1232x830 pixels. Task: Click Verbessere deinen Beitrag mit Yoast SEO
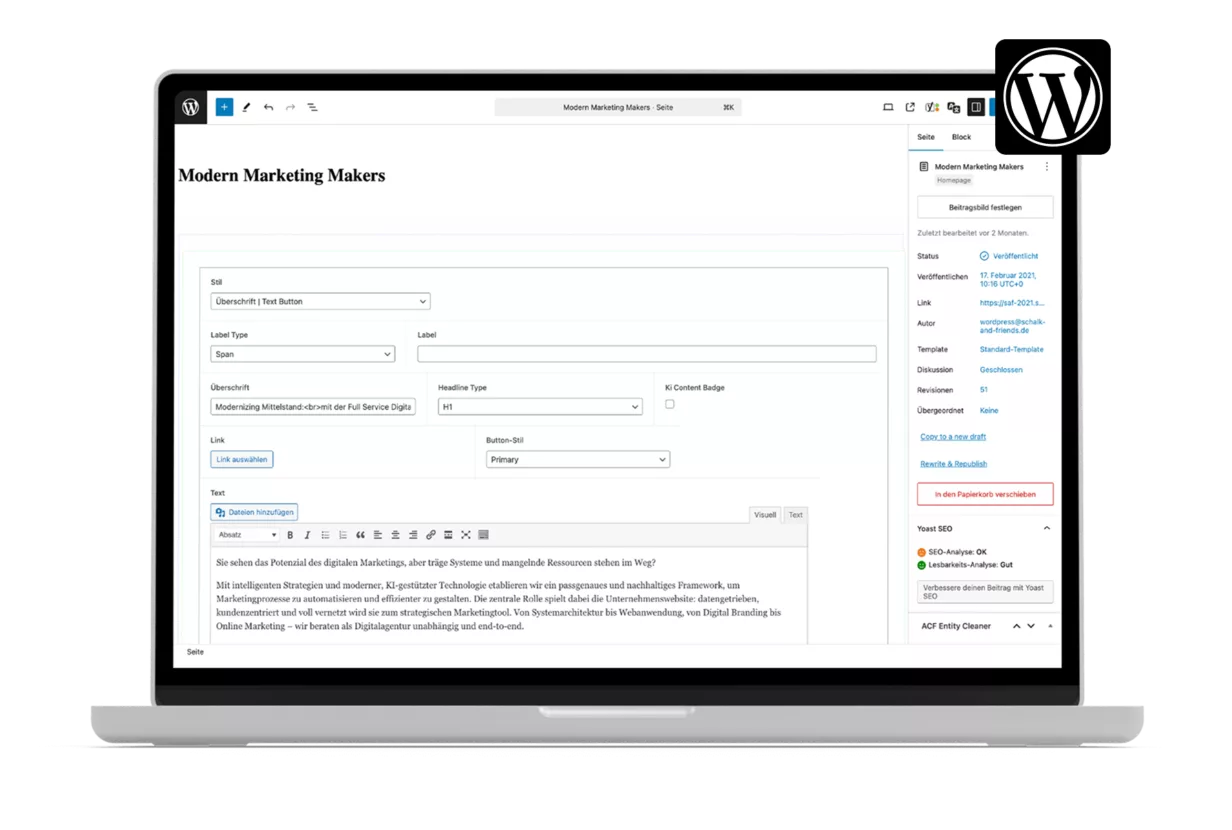click(x=985, y=591)
